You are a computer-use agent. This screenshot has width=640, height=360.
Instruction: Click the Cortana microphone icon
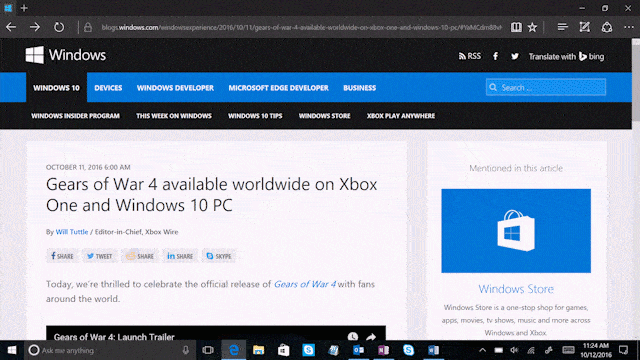(186, 350)
